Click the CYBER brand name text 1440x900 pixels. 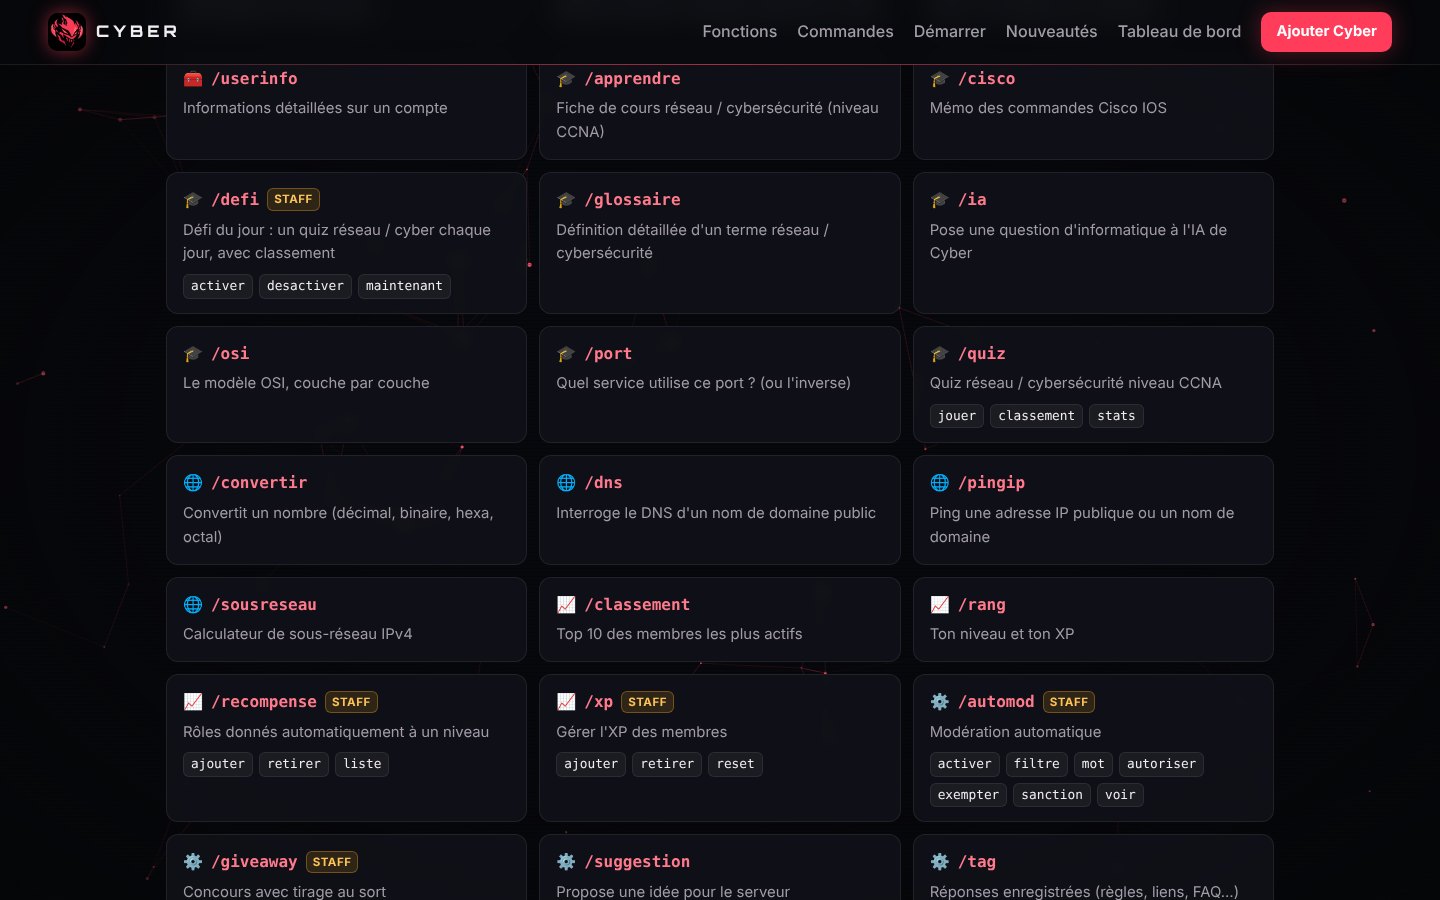tap(137, 32)
